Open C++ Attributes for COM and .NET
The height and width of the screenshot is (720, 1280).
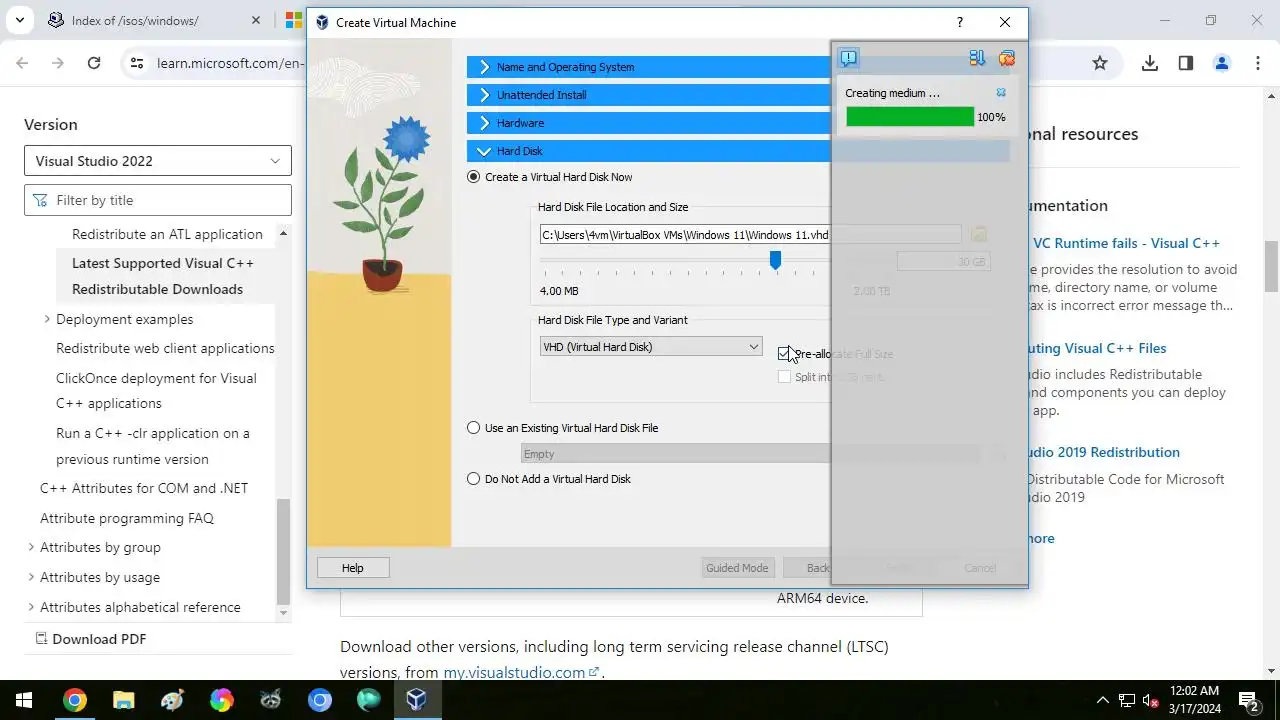click(x=144, y=488)
